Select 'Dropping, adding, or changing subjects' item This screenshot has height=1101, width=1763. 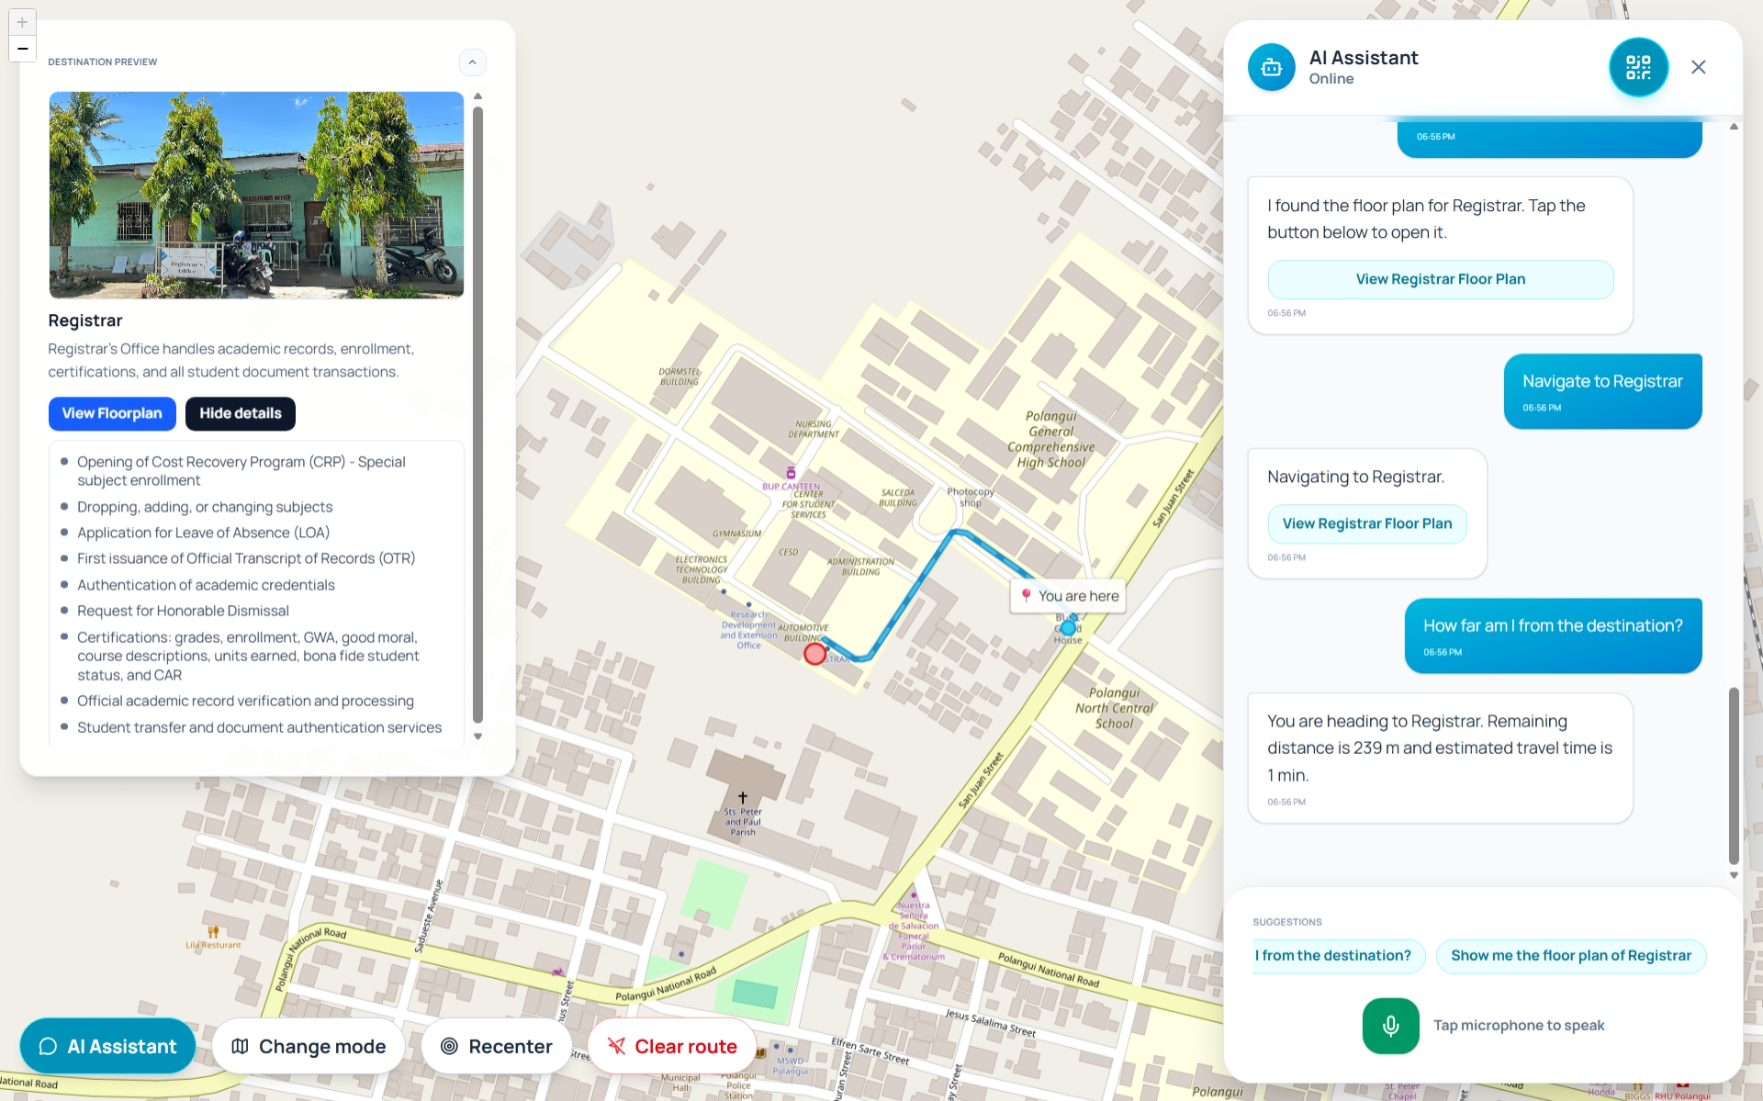coord(205,507)
